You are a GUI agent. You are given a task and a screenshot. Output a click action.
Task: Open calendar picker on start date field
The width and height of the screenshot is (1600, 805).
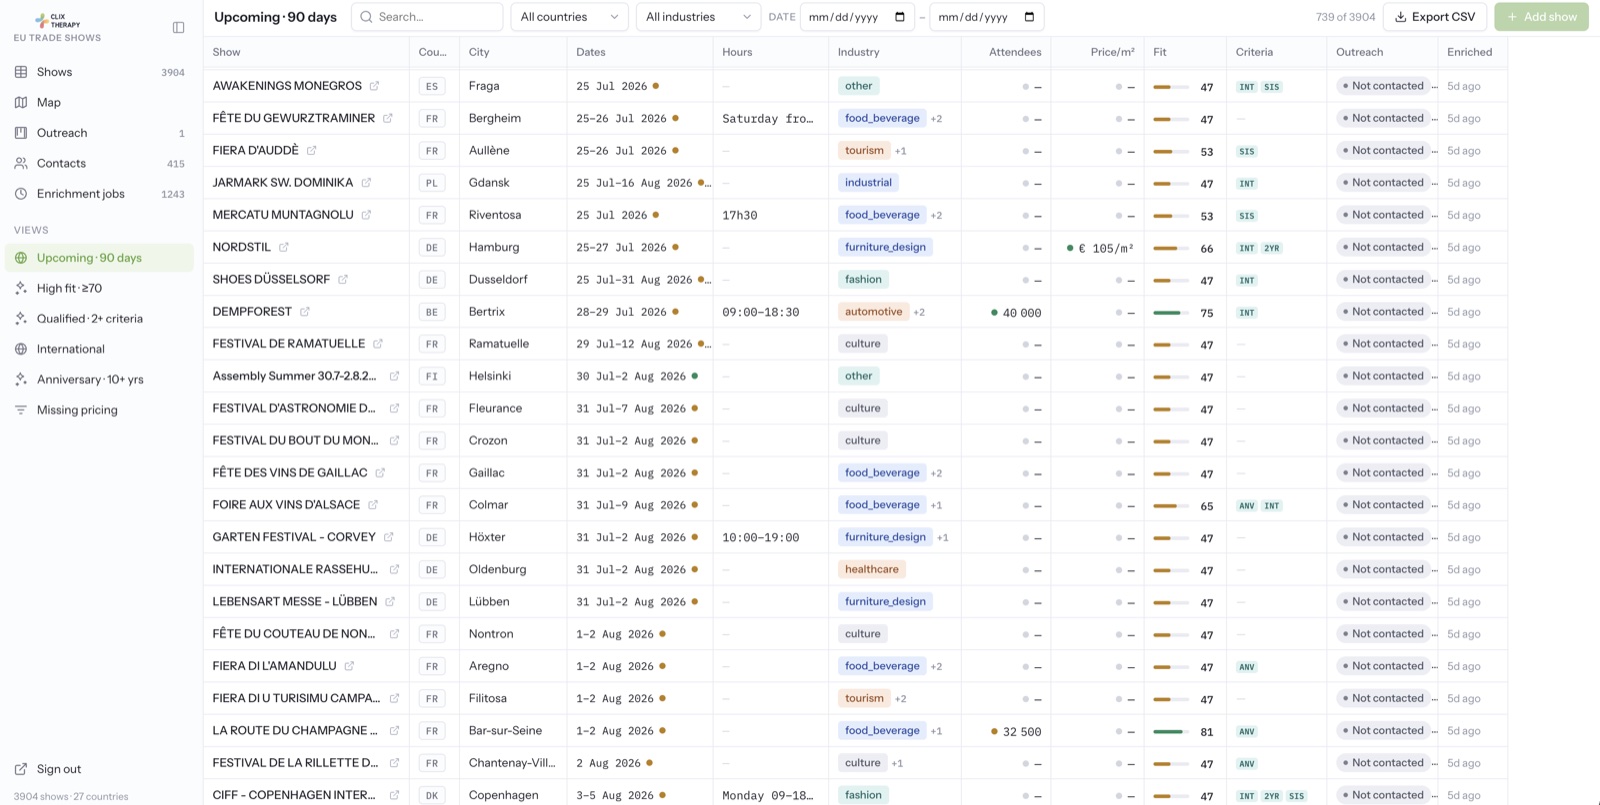(x=899, y=17)
